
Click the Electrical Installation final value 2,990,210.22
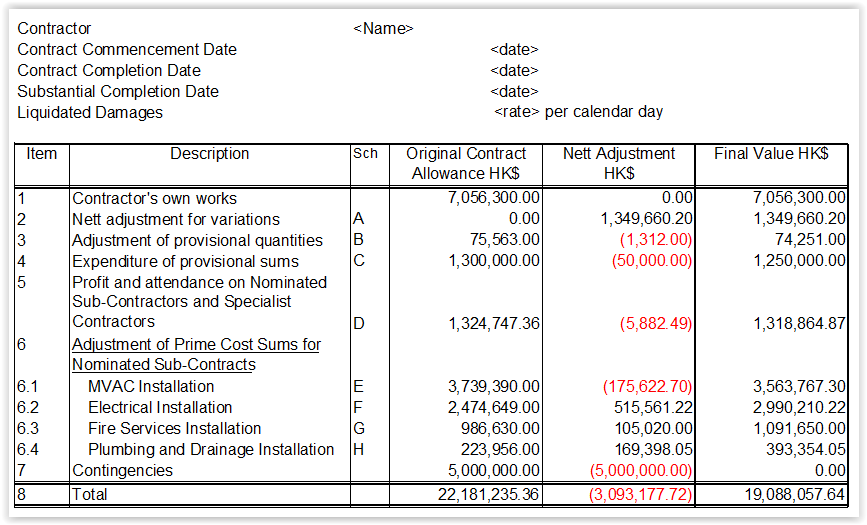799,407
